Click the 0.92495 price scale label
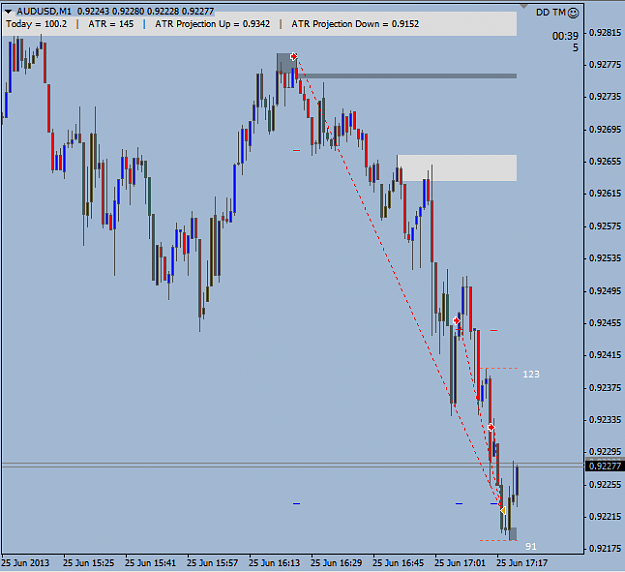Image resolution: width=625 pixels, height=572 pixels. [x=605, y=291]
